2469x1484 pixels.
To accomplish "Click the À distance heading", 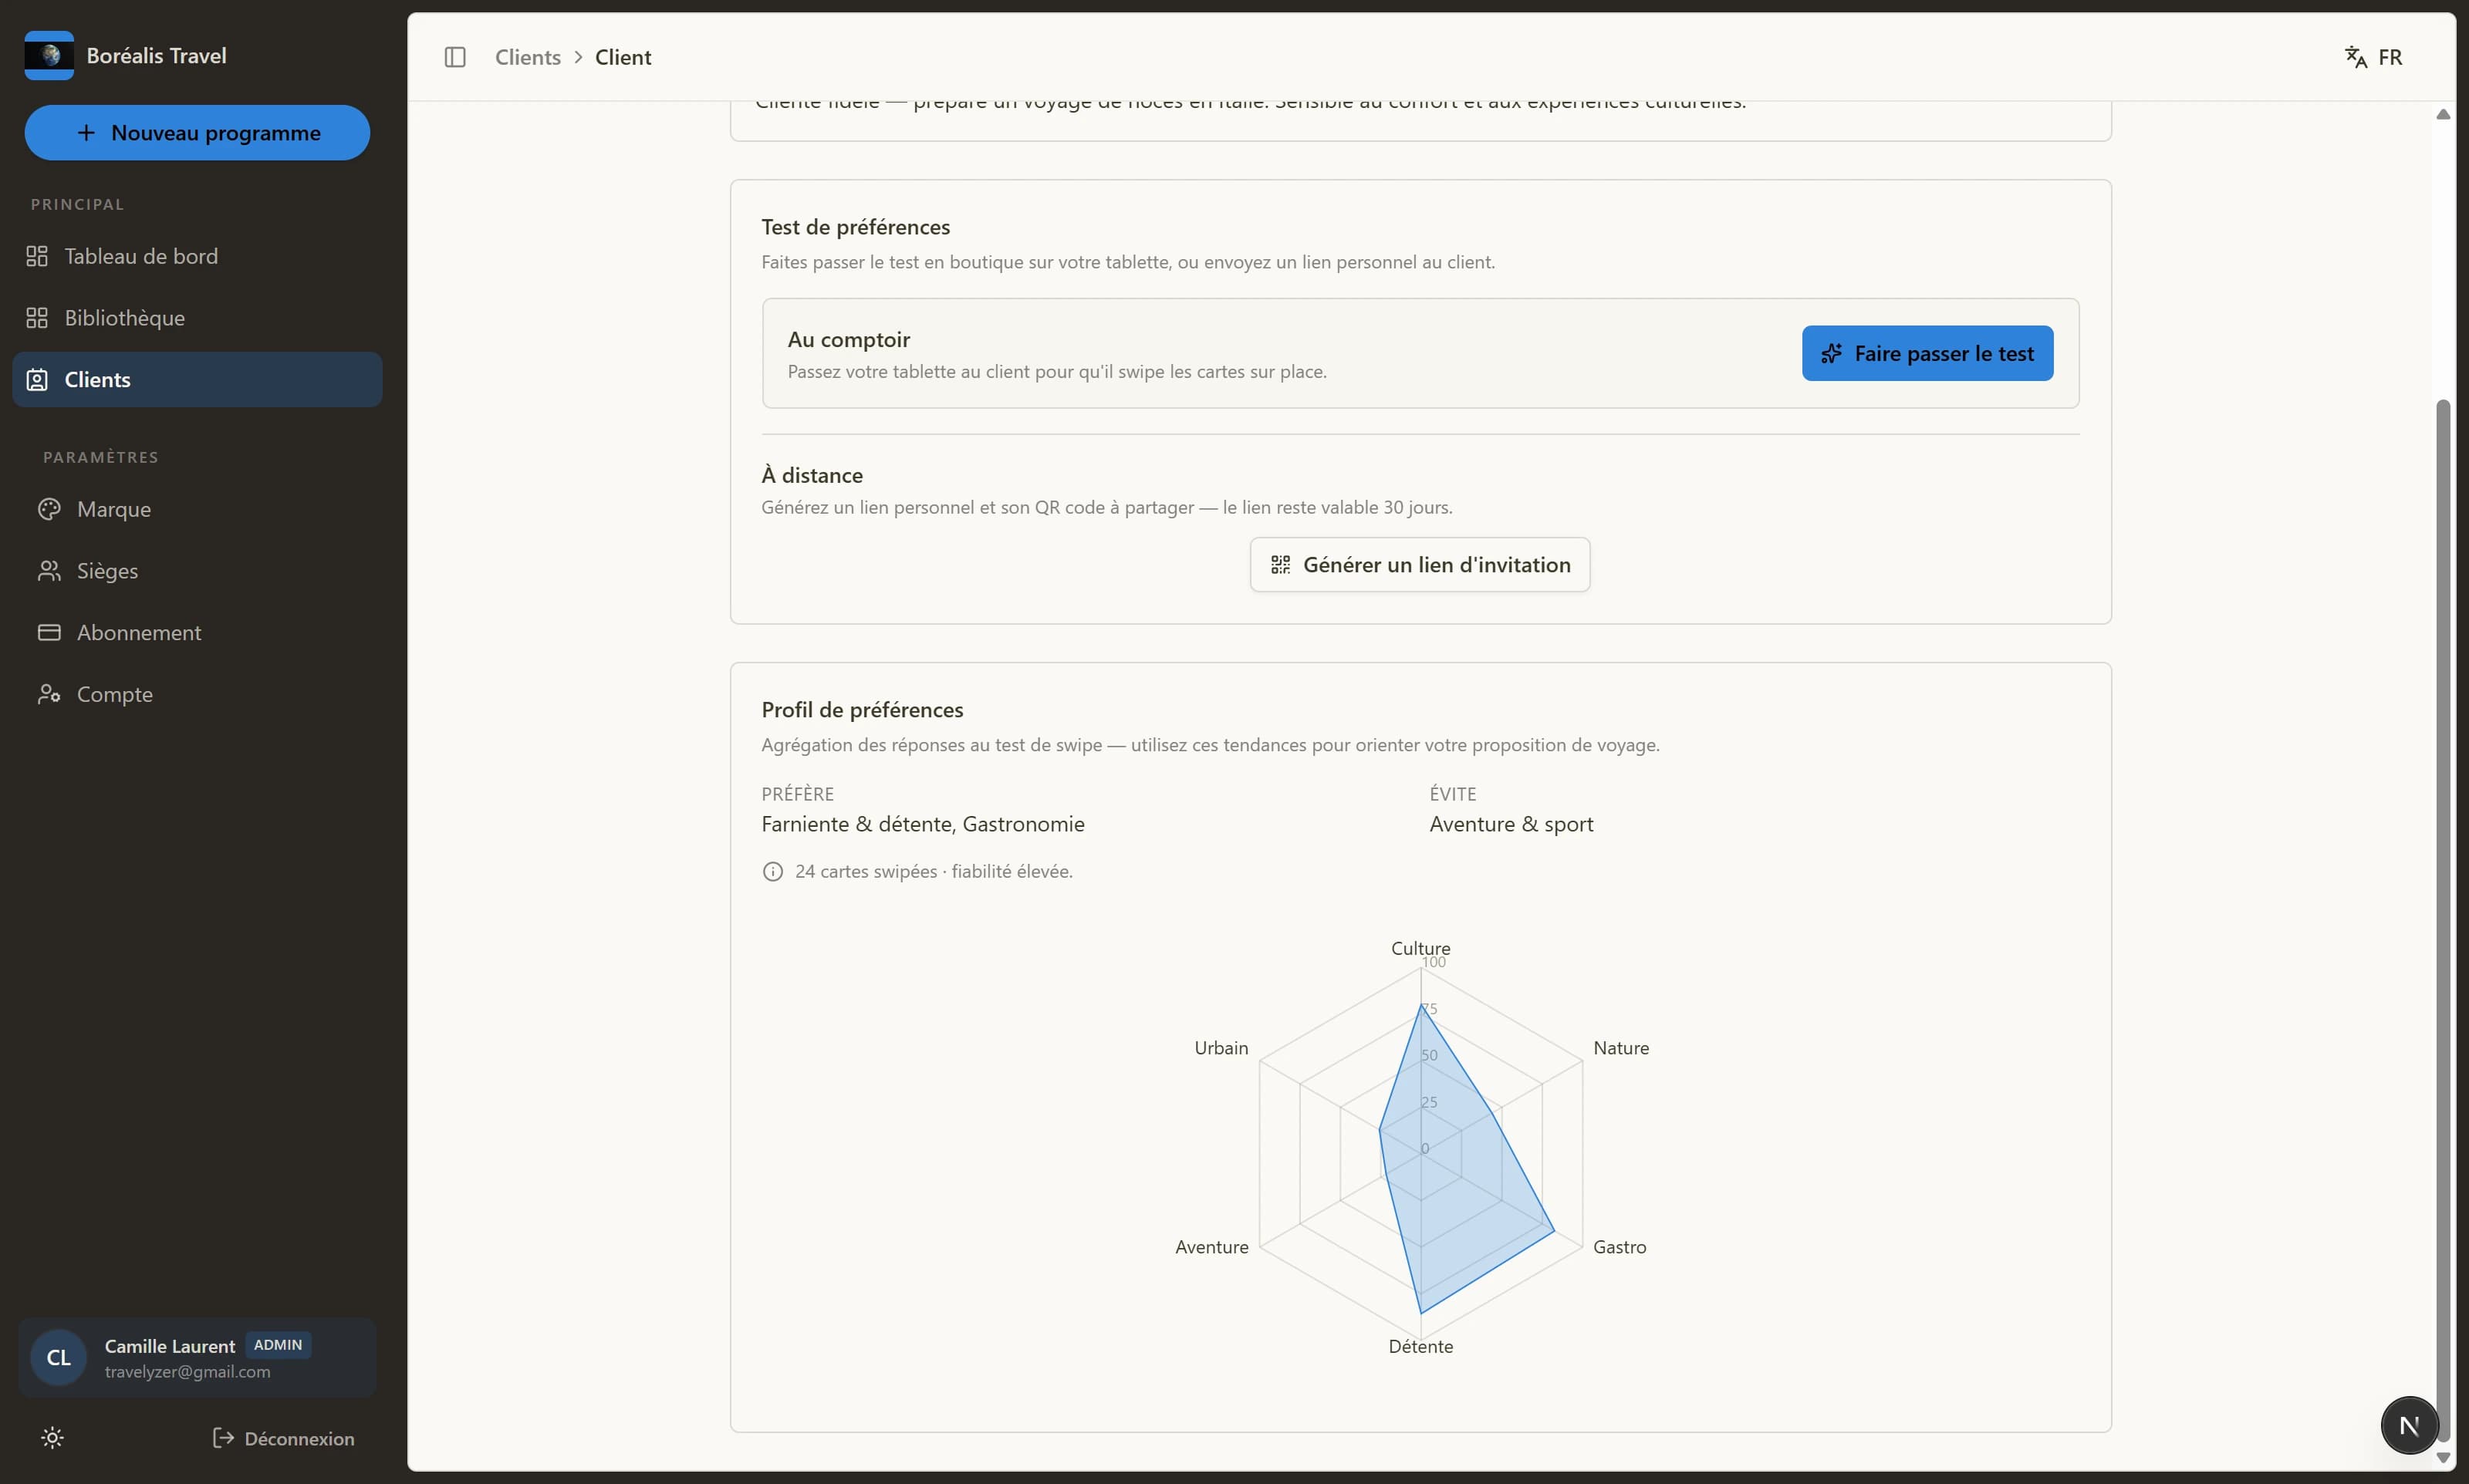I will [x=811, y=475].
